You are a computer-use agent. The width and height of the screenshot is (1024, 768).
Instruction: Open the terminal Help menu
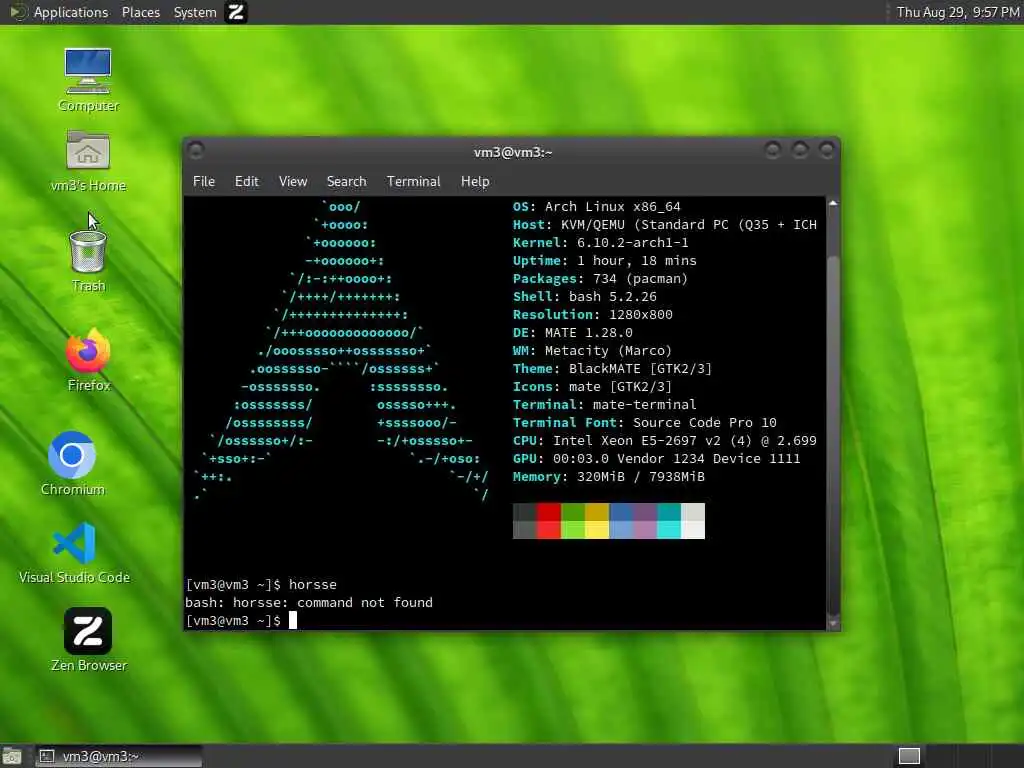tap(475, 182)
